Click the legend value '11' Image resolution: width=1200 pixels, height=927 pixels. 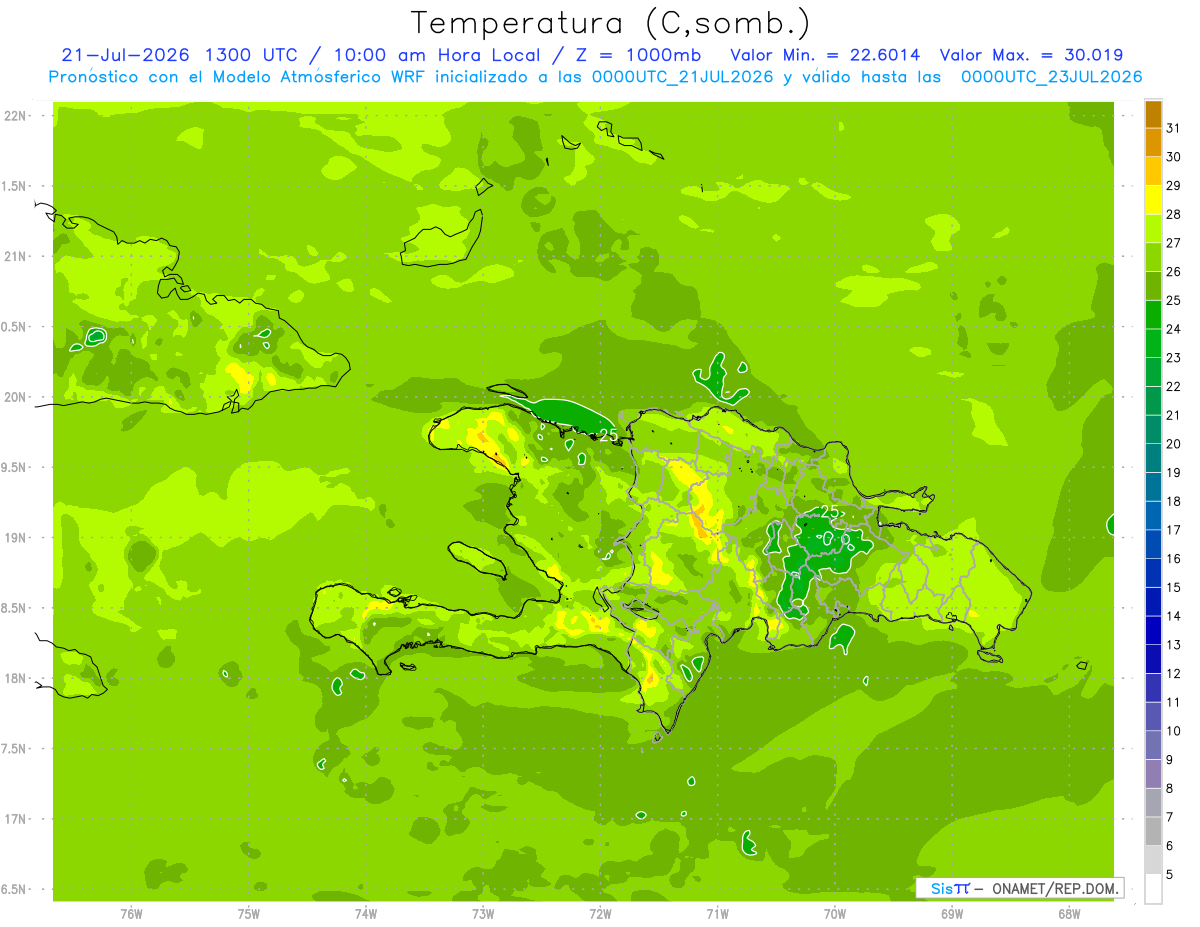click(x=1174, y=703)
